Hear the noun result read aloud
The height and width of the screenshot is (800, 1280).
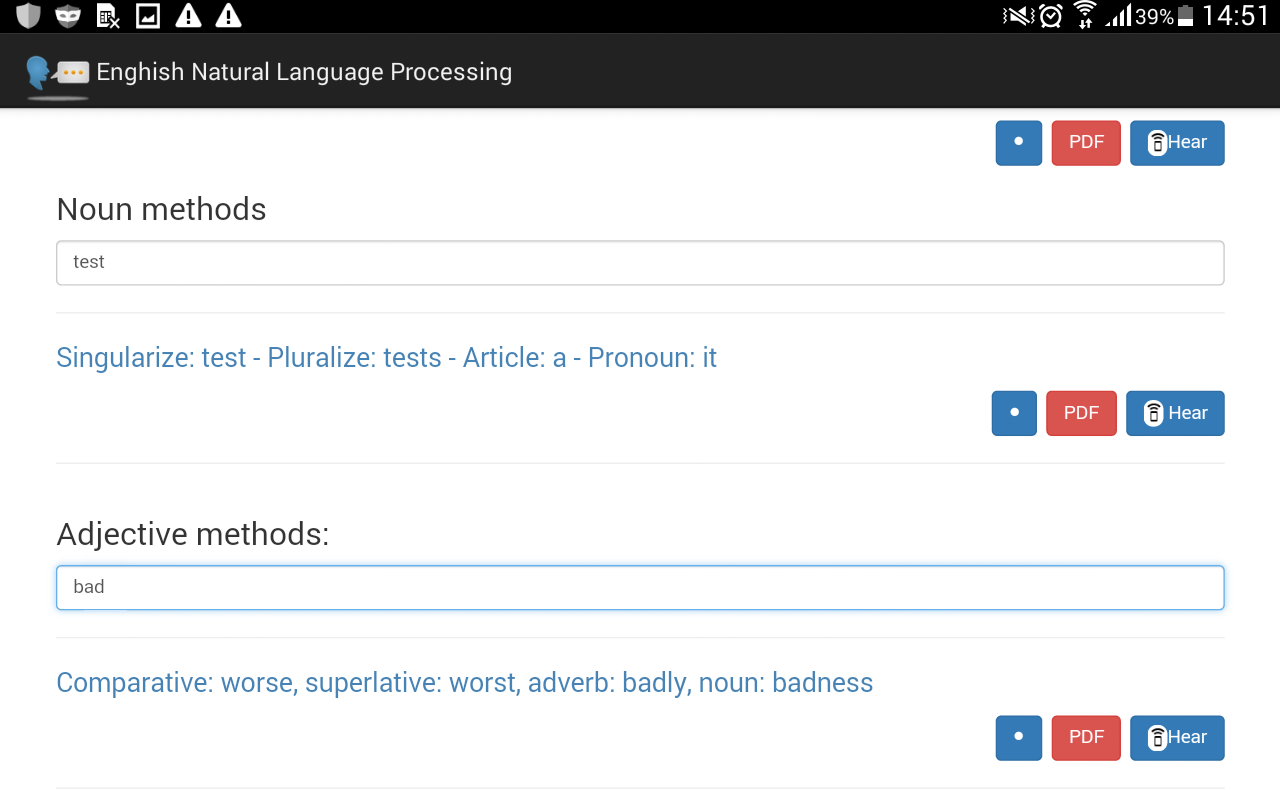point(1175,413)
